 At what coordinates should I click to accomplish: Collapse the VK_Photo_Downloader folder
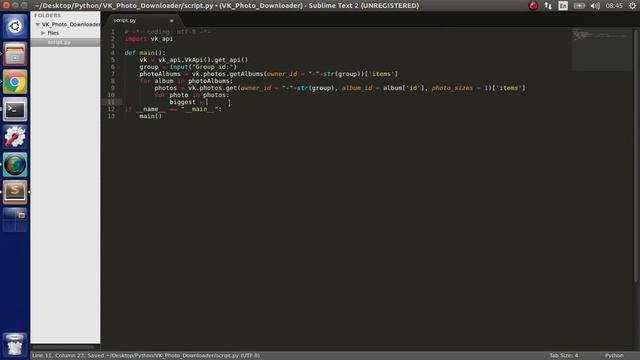click(38, 24)
